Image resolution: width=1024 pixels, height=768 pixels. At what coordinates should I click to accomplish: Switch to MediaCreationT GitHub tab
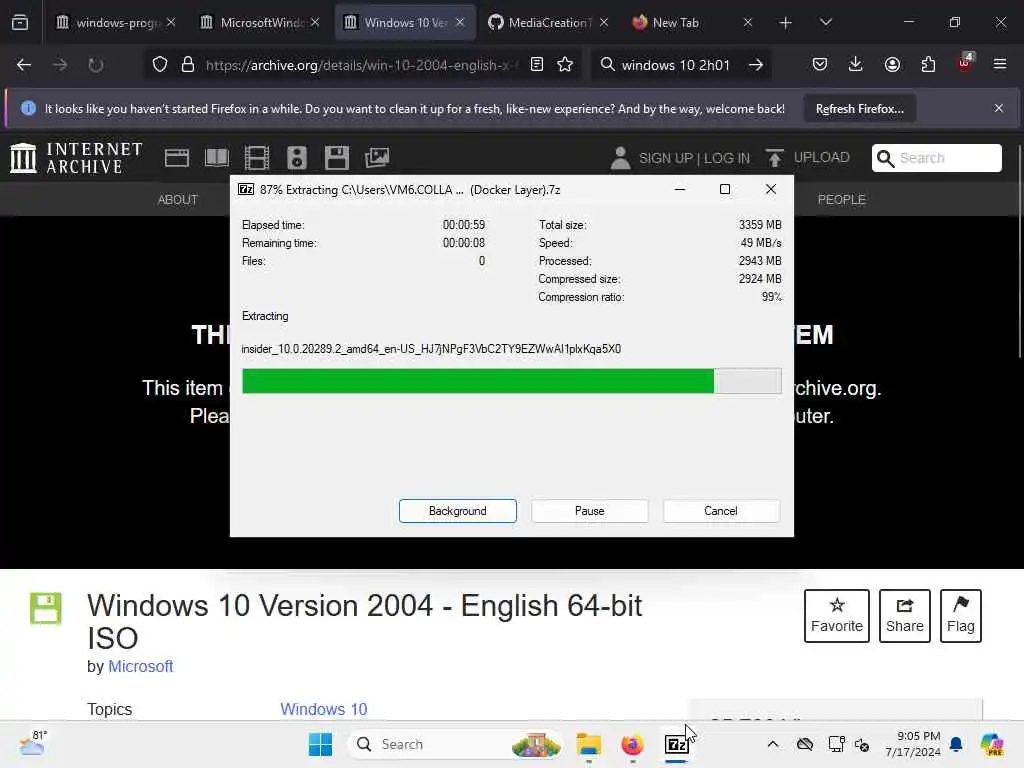pyautogui.click(x=547, y=23)
